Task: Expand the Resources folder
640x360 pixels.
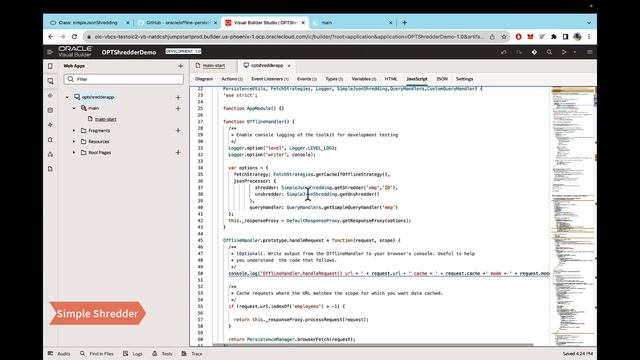Action: [x=74, y=142]
